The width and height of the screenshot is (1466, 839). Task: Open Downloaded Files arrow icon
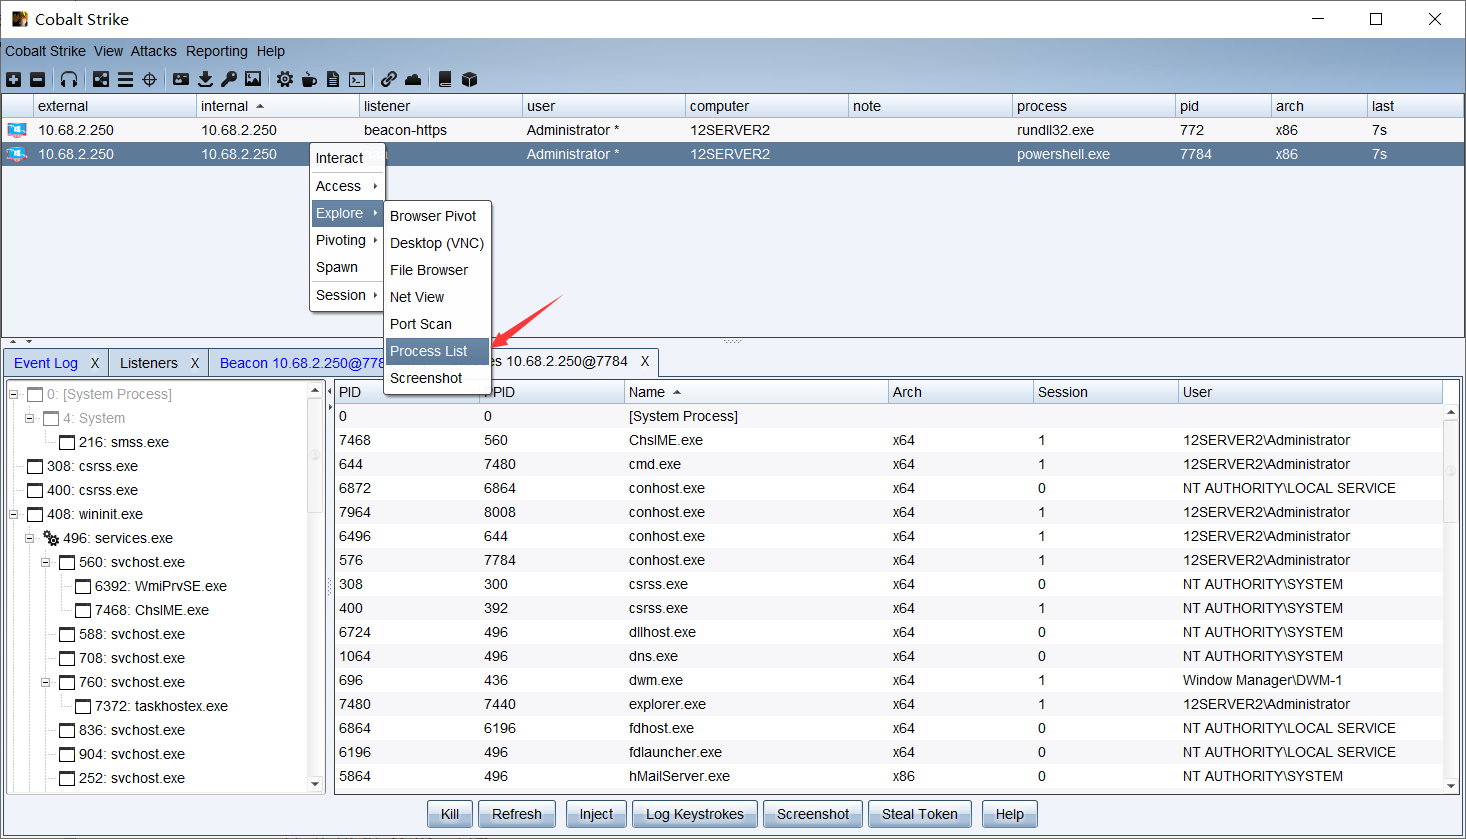205,79
